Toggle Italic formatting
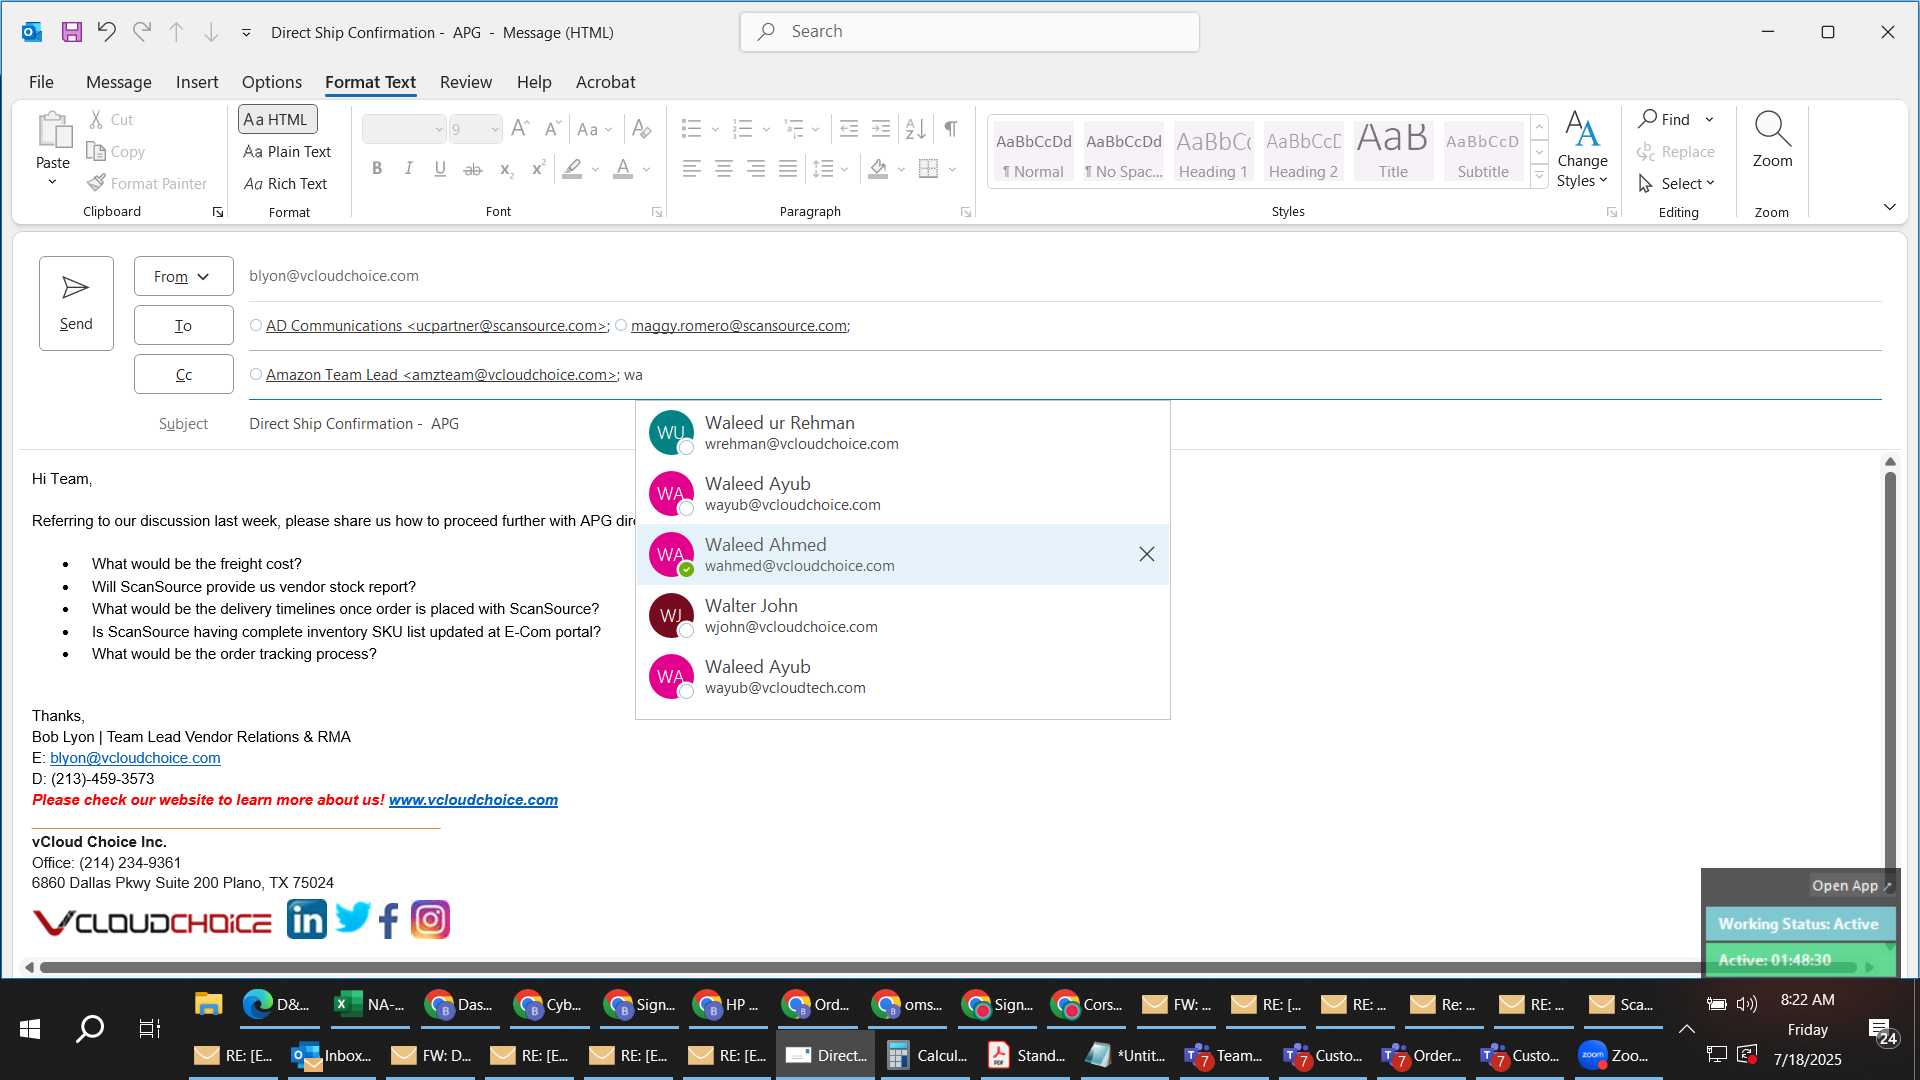 (408, 169)
